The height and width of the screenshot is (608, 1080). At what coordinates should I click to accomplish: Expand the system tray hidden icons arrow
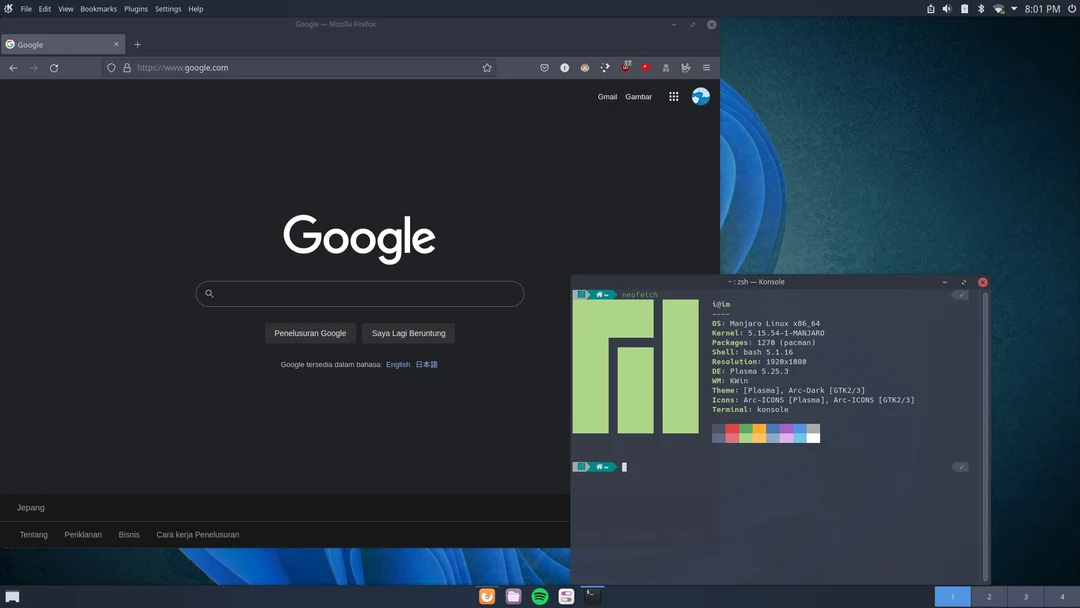1012,9
